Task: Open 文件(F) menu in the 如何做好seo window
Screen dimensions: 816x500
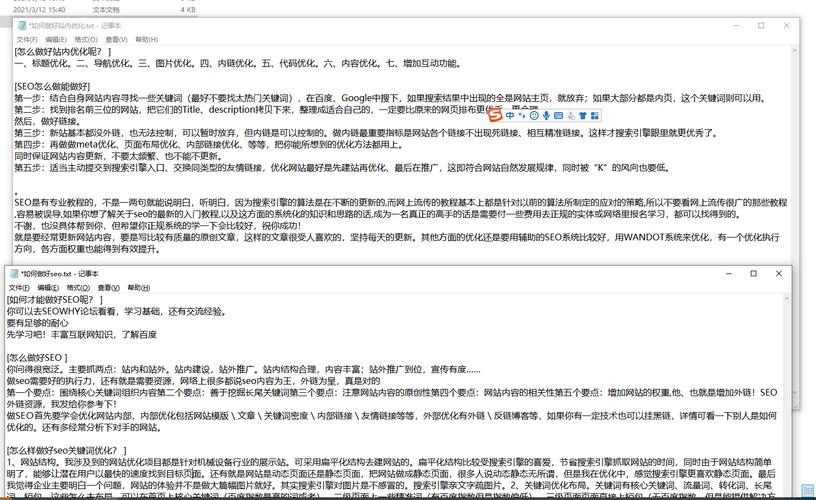Action: click(x=19, y=288)
